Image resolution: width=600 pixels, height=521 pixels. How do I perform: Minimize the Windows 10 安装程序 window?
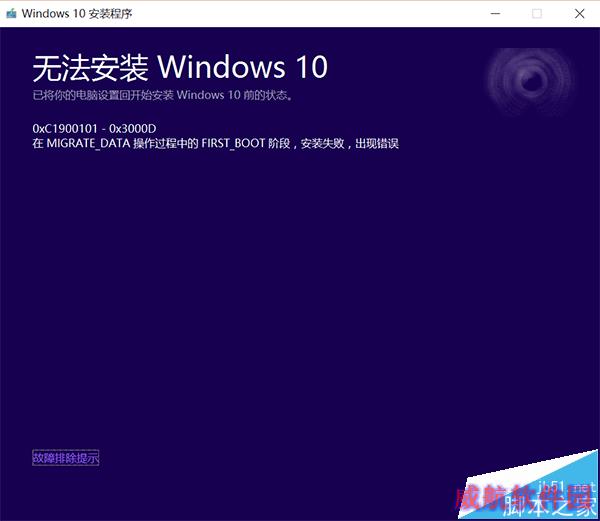coord(496,14)
